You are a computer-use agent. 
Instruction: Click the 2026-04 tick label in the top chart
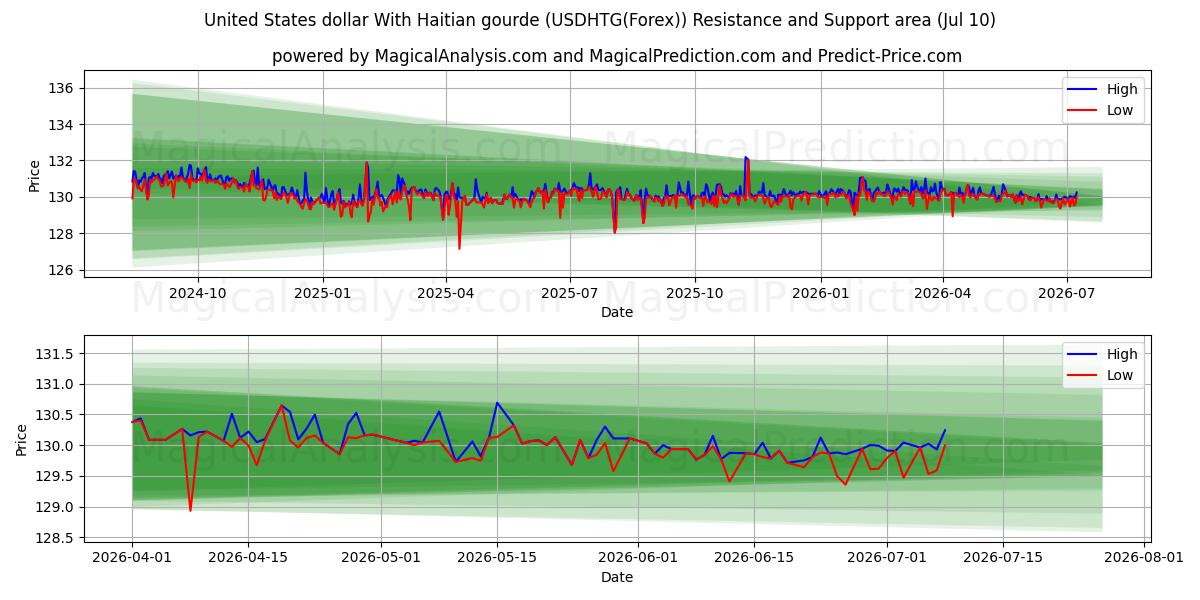click(x=943, y=293)
